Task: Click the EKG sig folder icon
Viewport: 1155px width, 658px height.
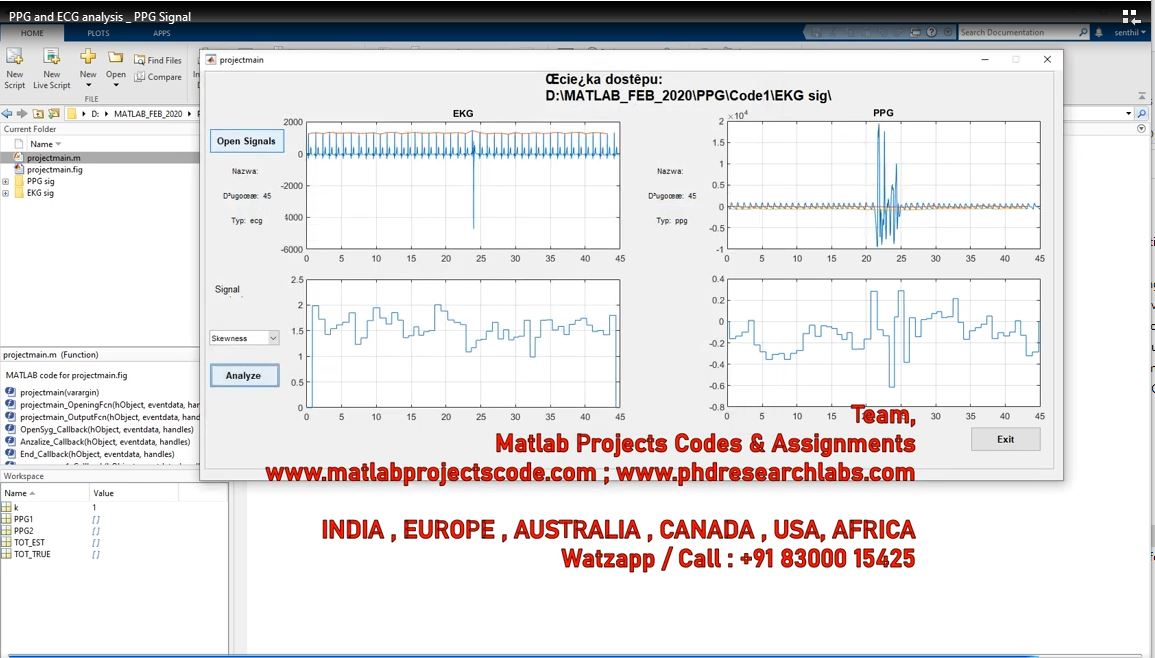Action: (19, 193)
